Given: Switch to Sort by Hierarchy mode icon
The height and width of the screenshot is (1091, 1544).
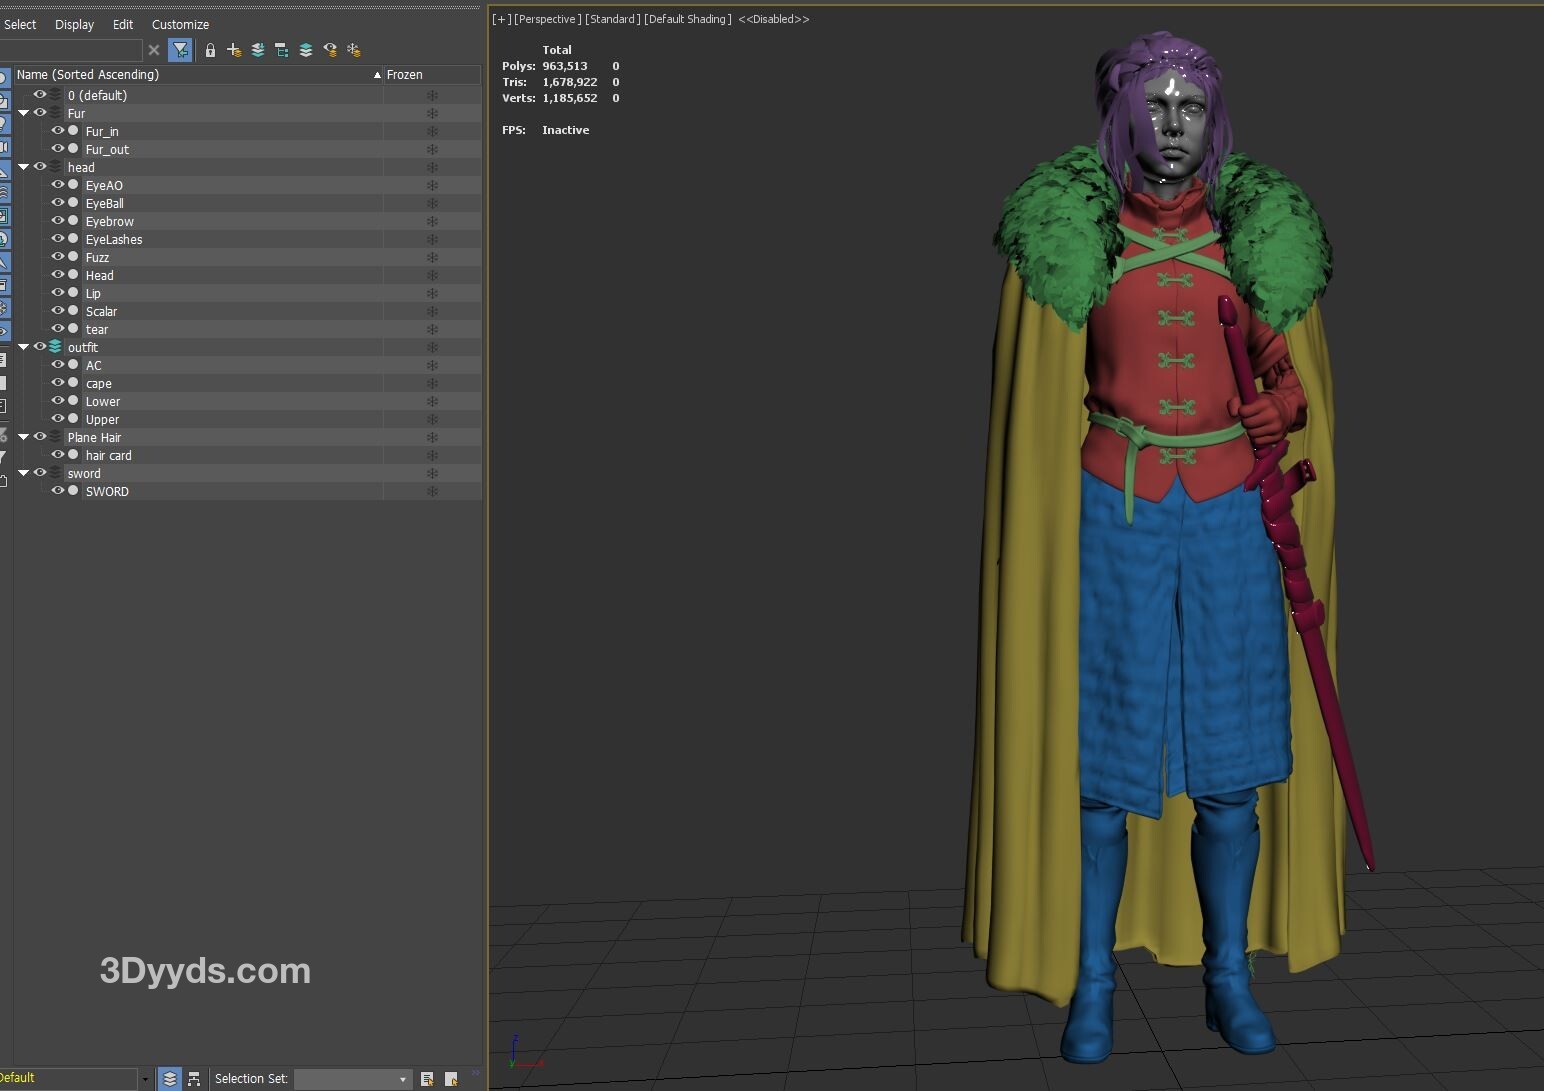Looking at the screenshot, I should click(x=194, y=1079).
